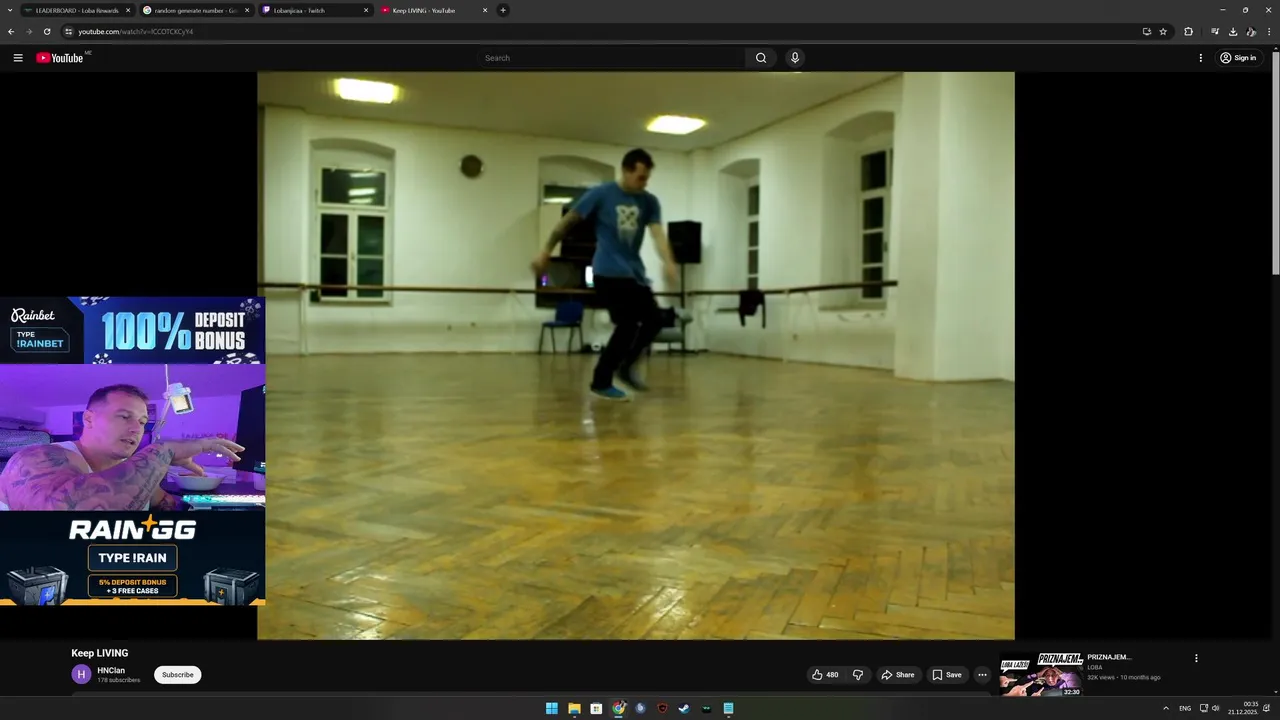The height and width of the screenshot is (720, 1280).
Task: Click the browser forward arrow
Action: [x=29, y=31]
